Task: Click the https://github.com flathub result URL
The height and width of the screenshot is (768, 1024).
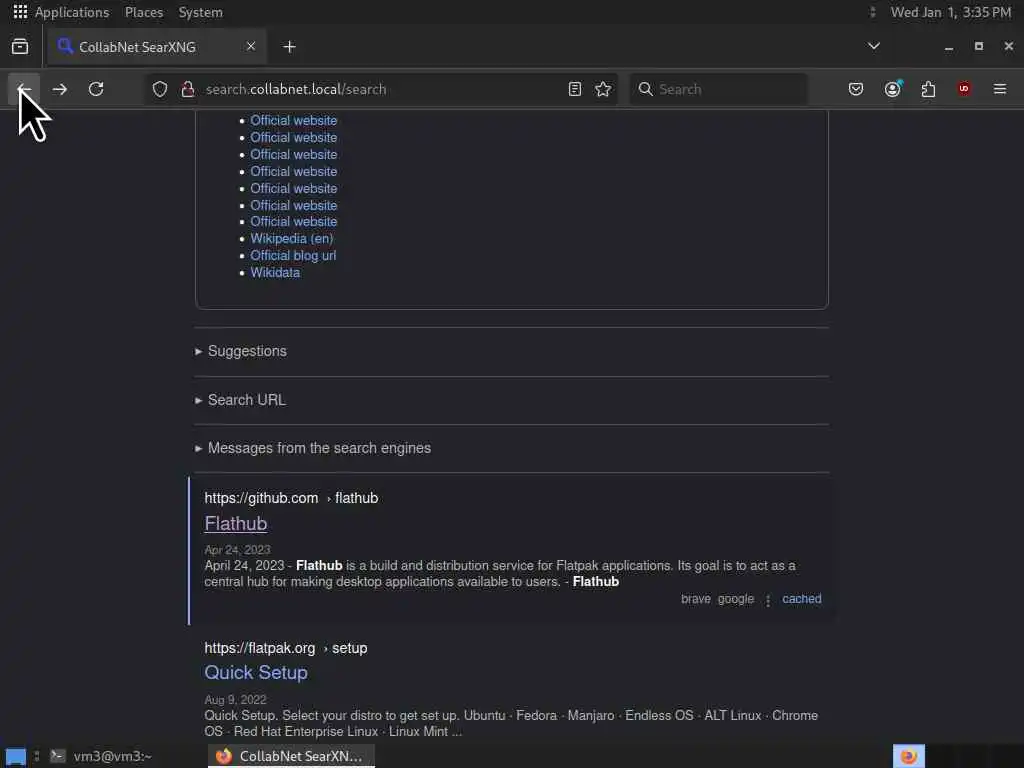Action: tap(291, 498)
